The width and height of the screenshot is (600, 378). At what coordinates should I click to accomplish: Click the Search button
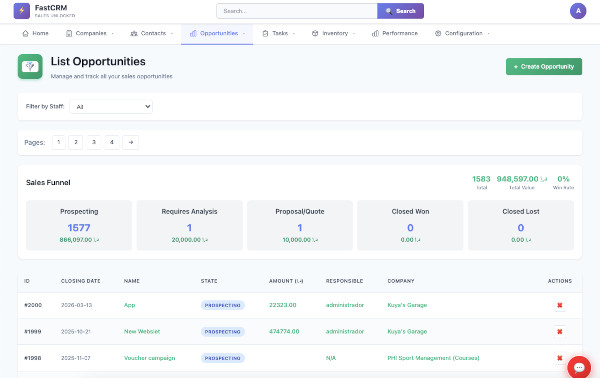400,11
